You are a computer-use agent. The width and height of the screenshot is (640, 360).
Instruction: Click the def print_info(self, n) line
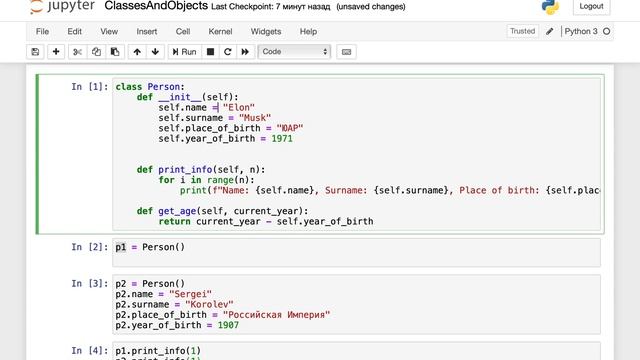click(201, 169)
